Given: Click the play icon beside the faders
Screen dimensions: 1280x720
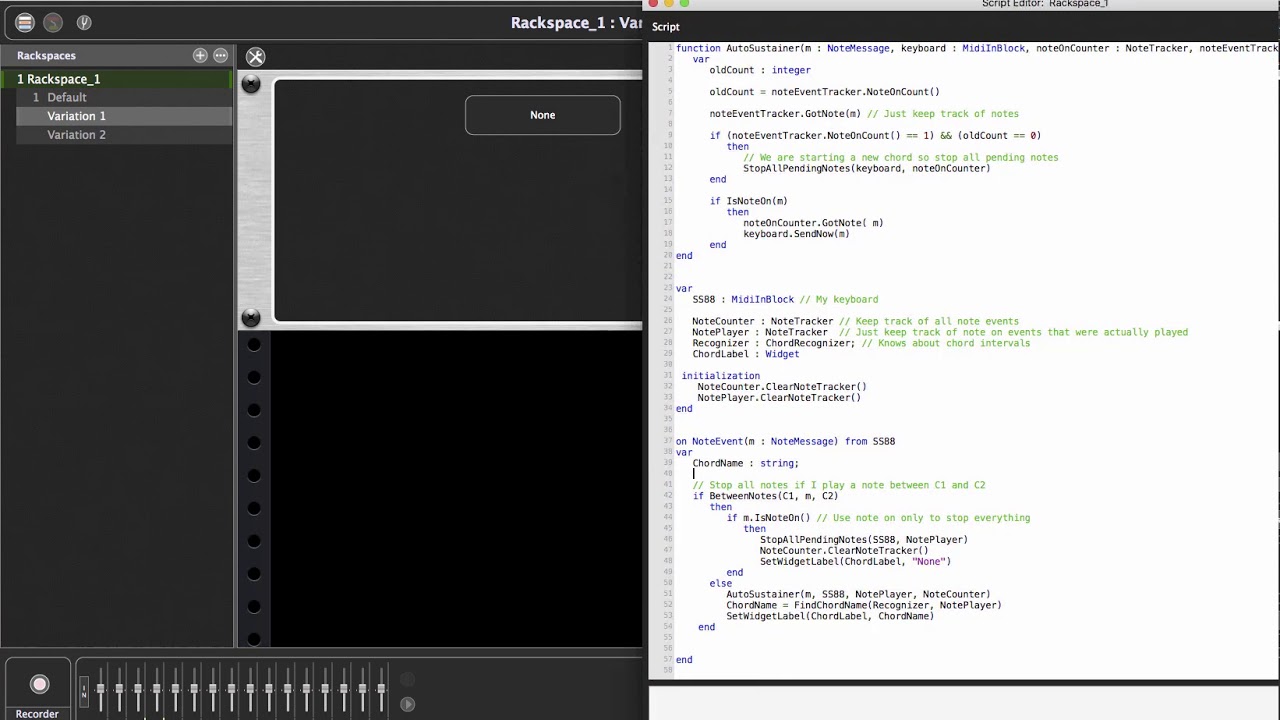Looking at the screenshot, I should (407, 704).
